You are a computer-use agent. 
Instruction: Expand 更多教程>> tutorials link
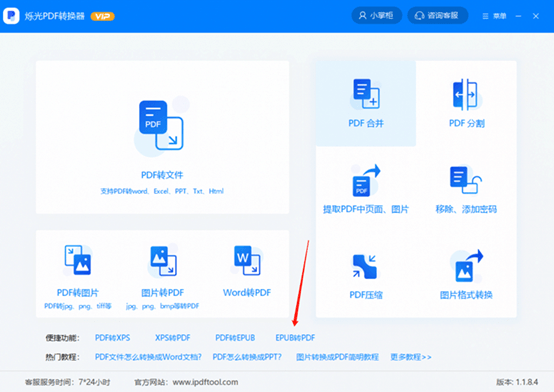point(411,357)
